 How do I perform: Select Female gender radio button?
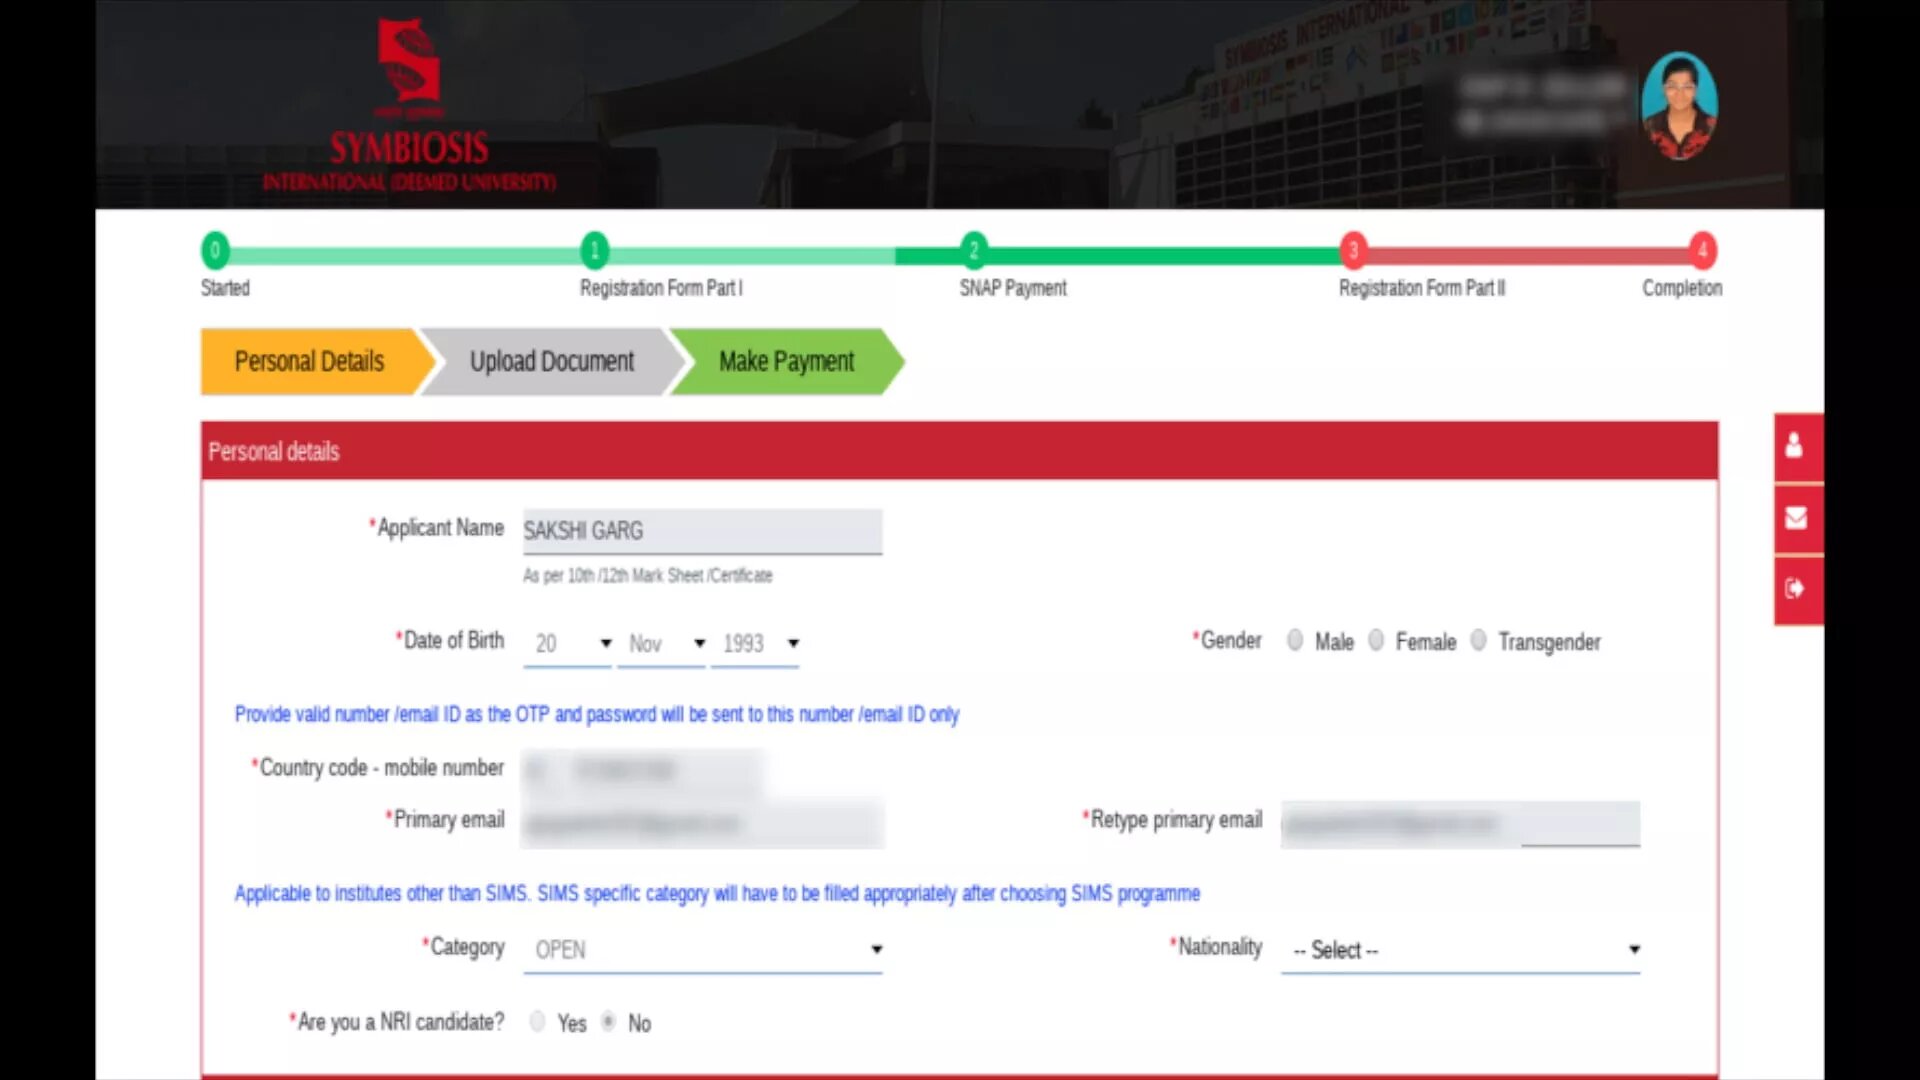click(1378, 641)
